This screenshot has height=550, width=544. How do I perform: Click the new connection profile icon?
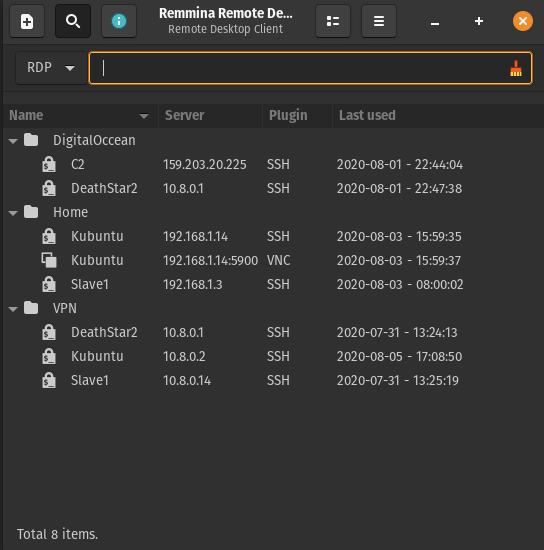[x=27, y=21]
